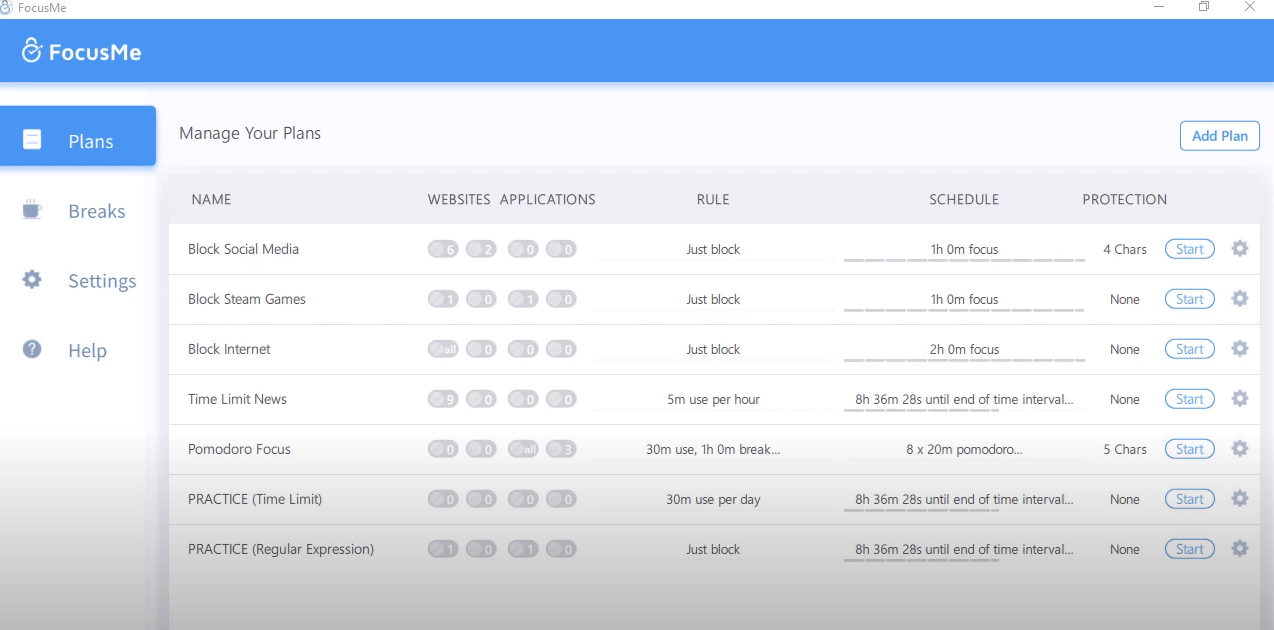Start the Block Internet plan

[1190, 349]
